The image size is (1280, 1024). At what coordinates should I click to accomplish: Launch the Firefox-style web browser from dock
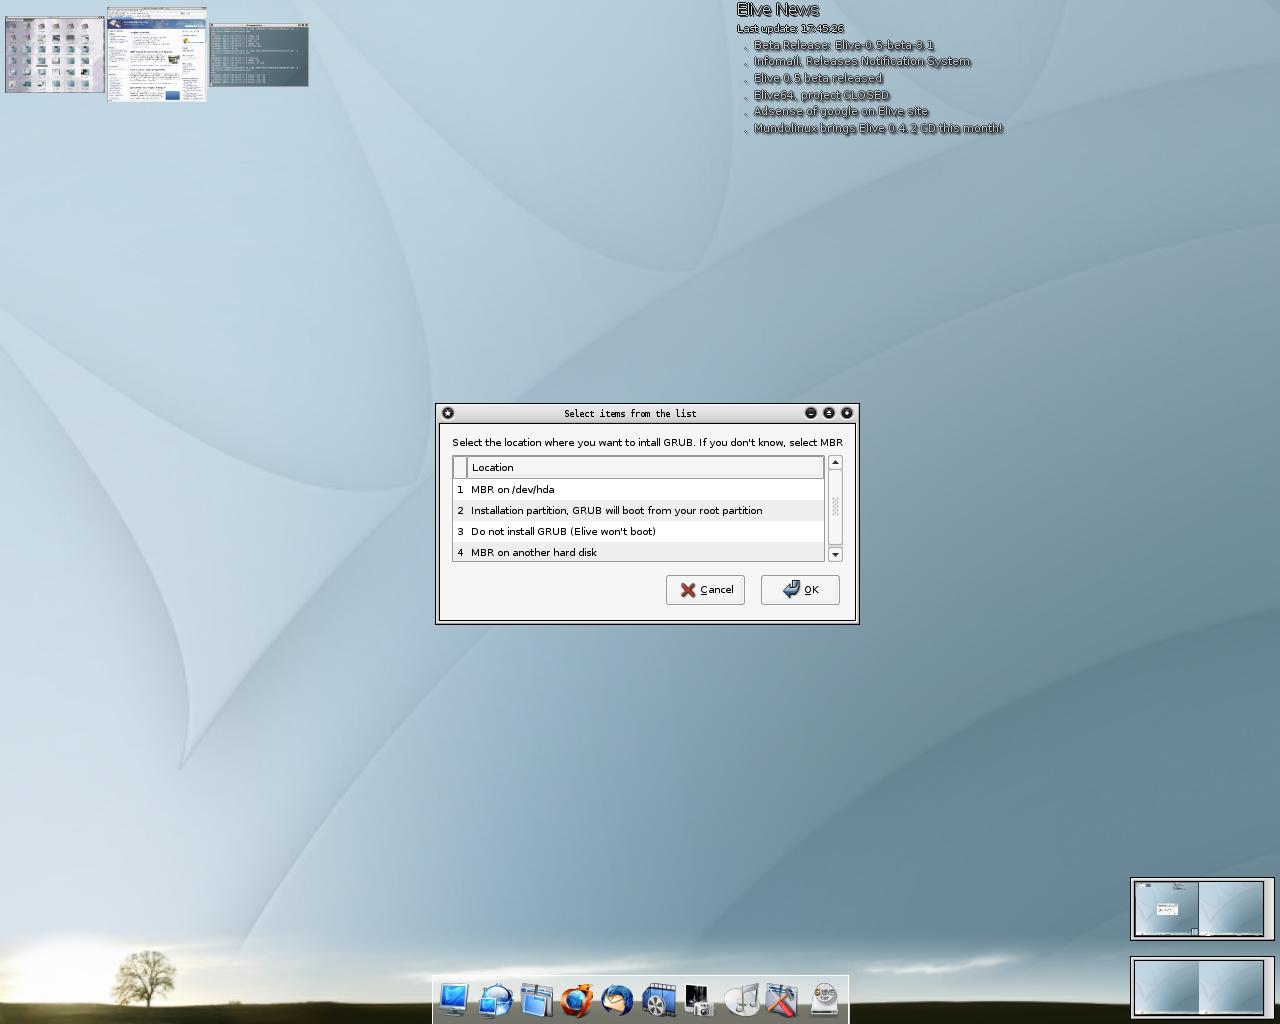point(577,999)
